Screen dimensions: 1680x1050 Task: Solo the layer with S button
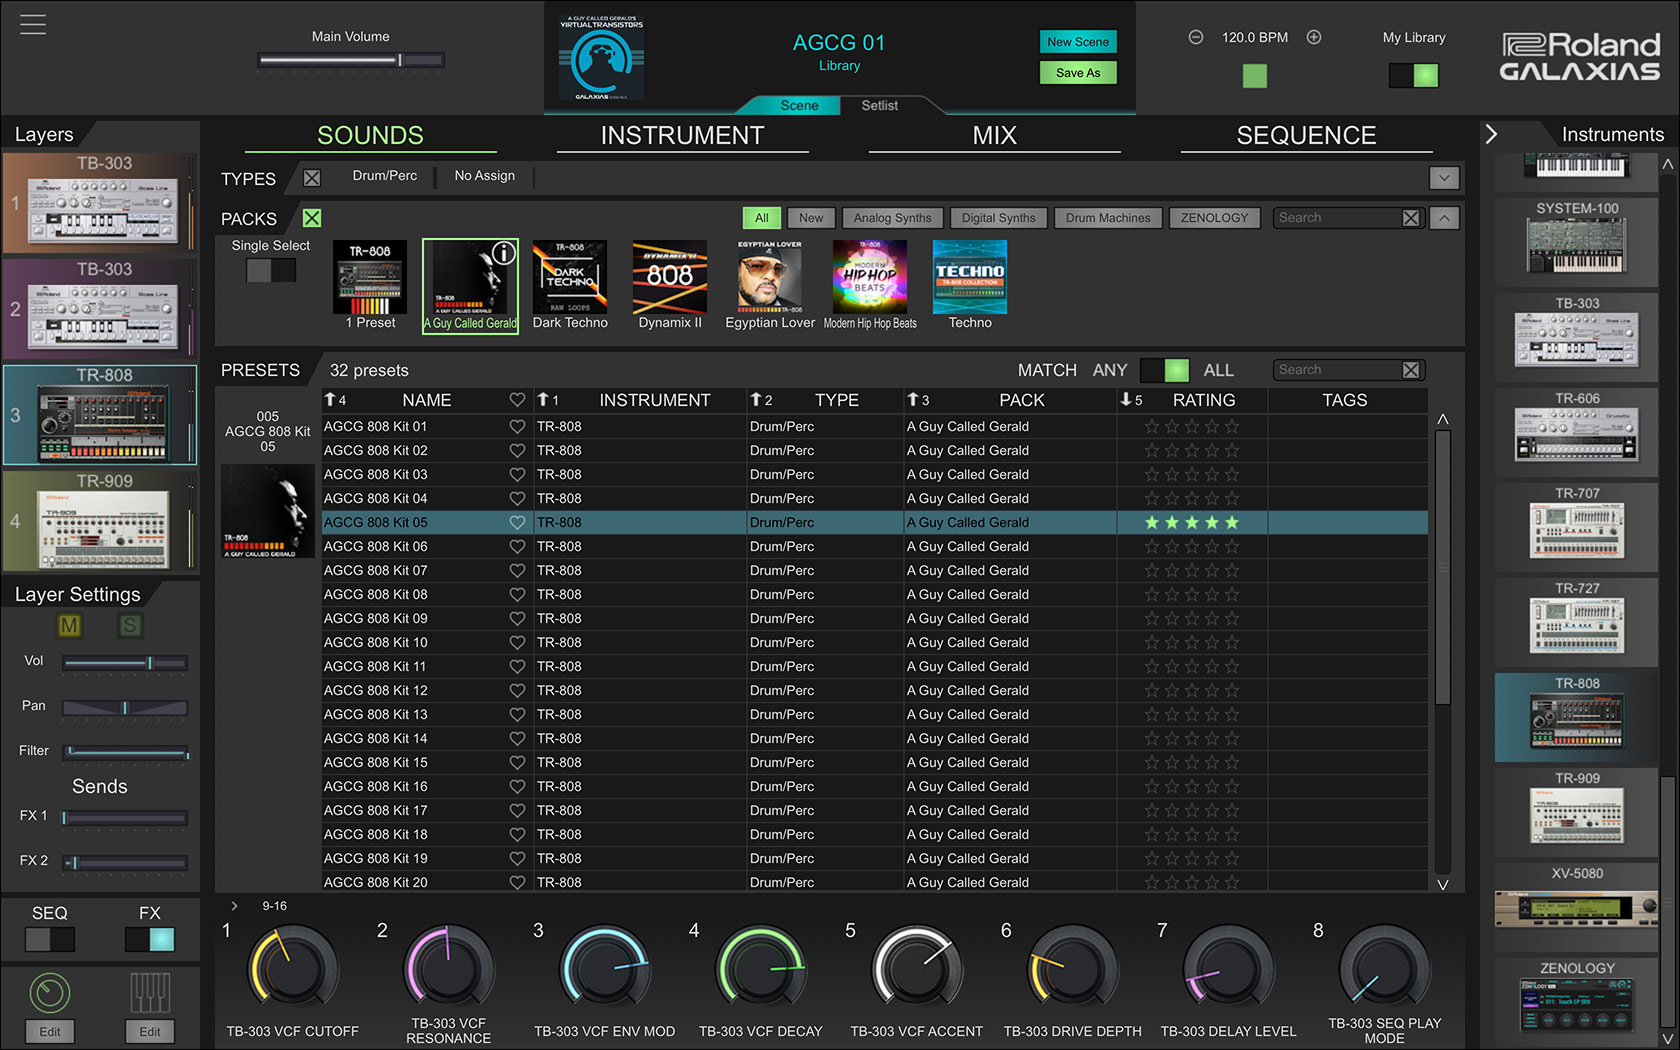(130, 626)
